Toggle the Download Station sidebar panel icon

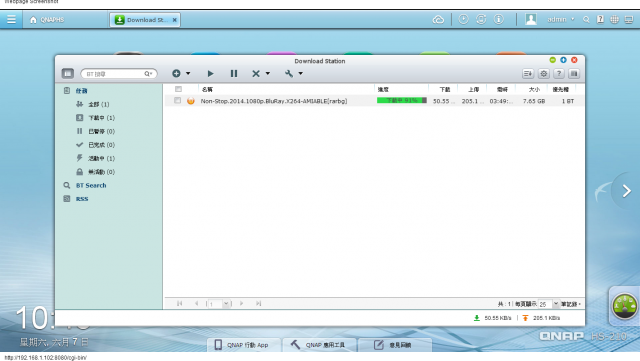[68, 74]
